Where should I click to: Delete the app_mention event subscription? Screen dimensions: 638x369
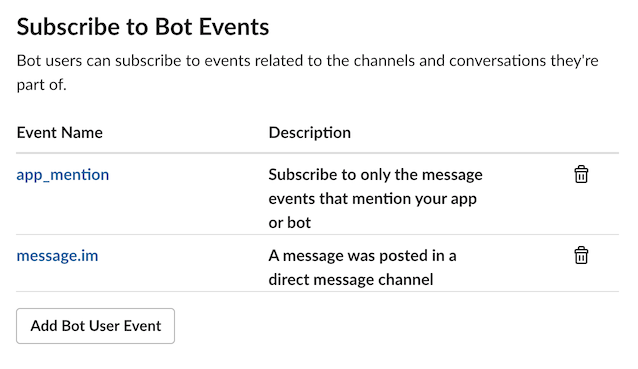point(581,175)
